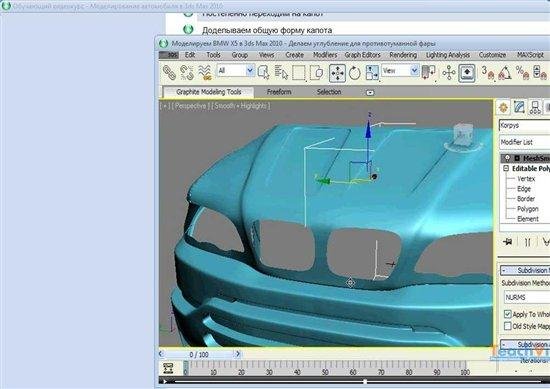The image size is (550, 389).
Task: Click the Use Pivot Point Center icon
Action: click(x=428, y=72)
